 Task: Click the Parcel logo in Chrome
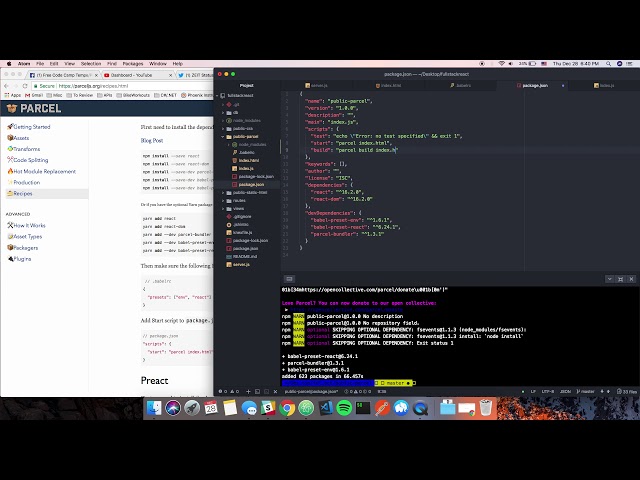(34, 108)
